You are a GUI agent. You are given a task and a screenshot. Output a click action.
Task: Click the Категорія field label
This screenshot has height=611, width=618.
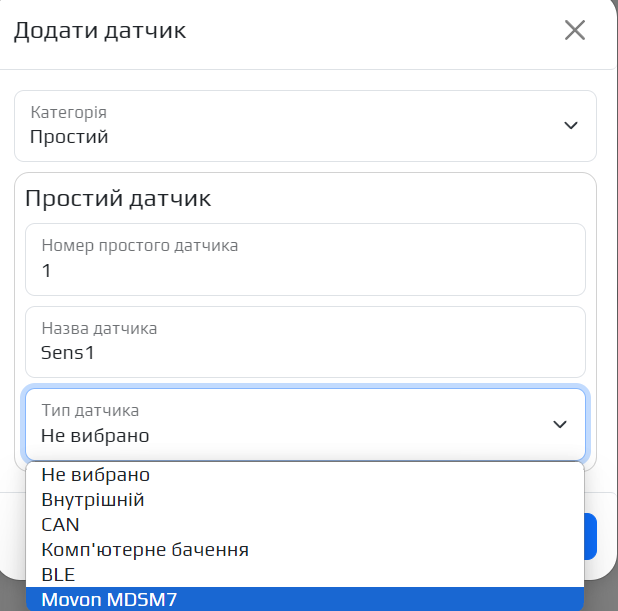coord(68,113)
